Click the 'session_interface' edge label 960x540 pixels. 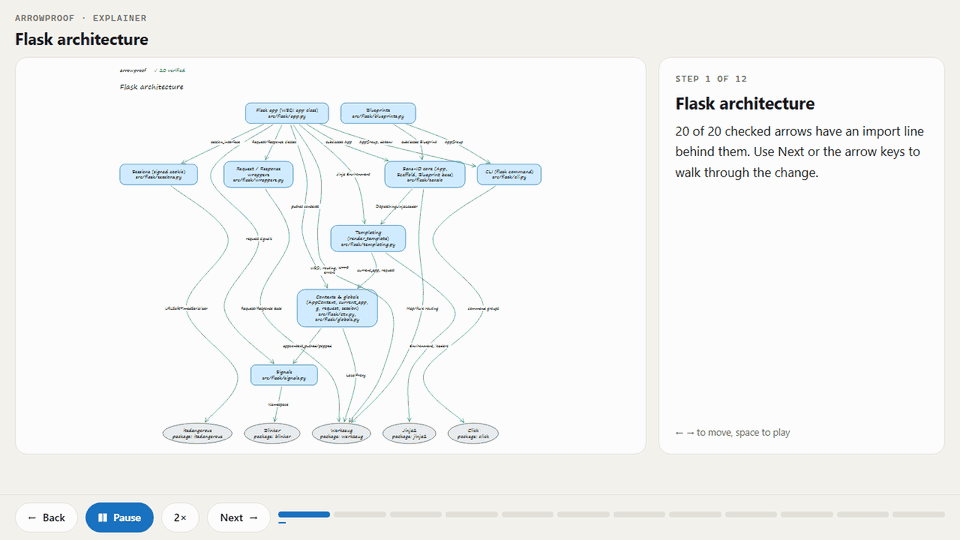point(225,142)
